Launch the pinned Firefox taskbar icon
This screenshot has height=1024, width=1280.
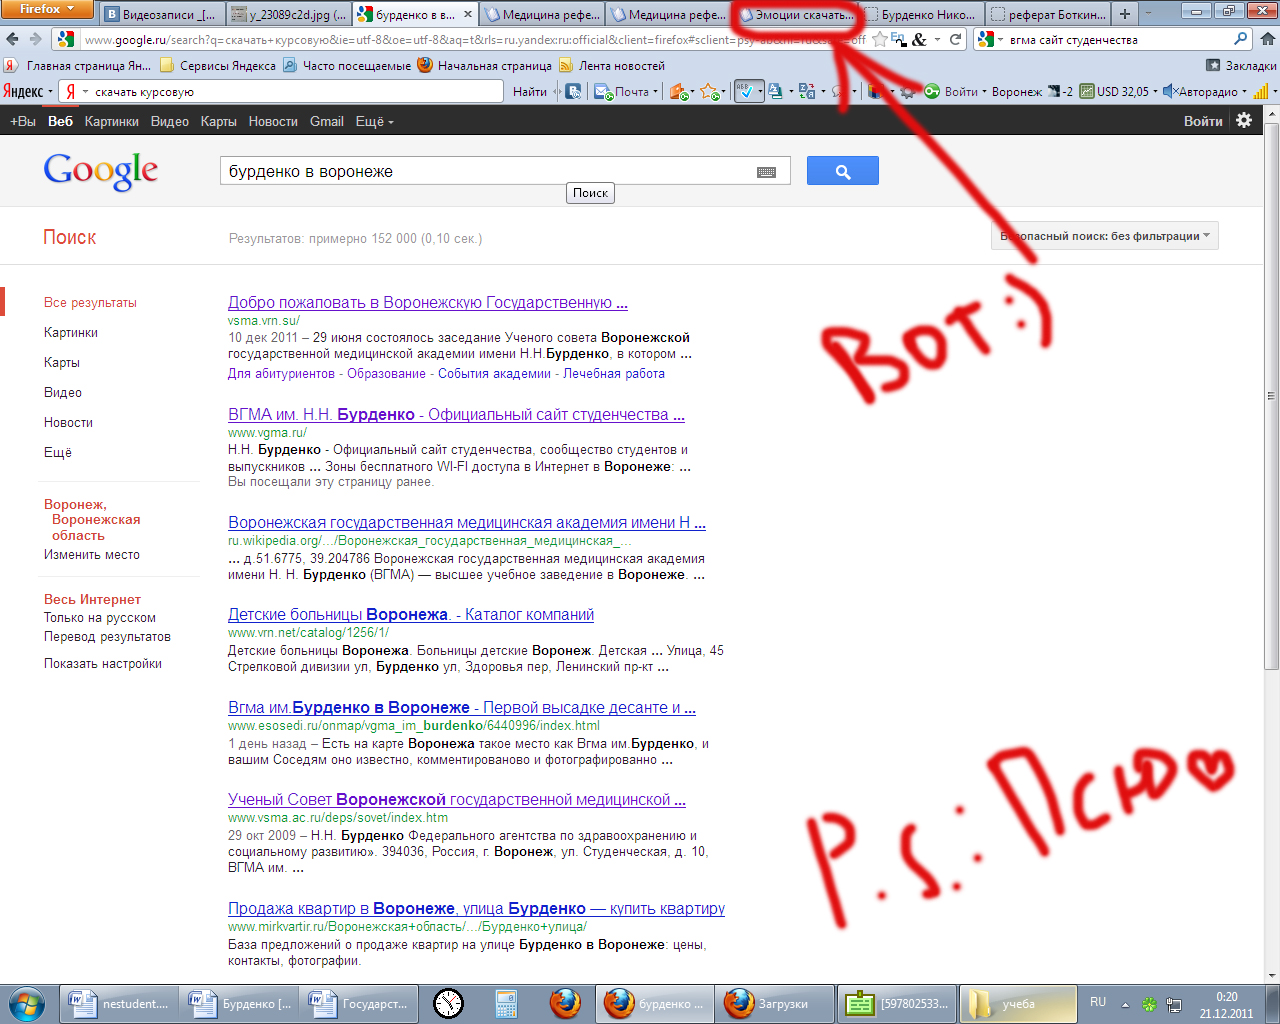click(565, 1003)
